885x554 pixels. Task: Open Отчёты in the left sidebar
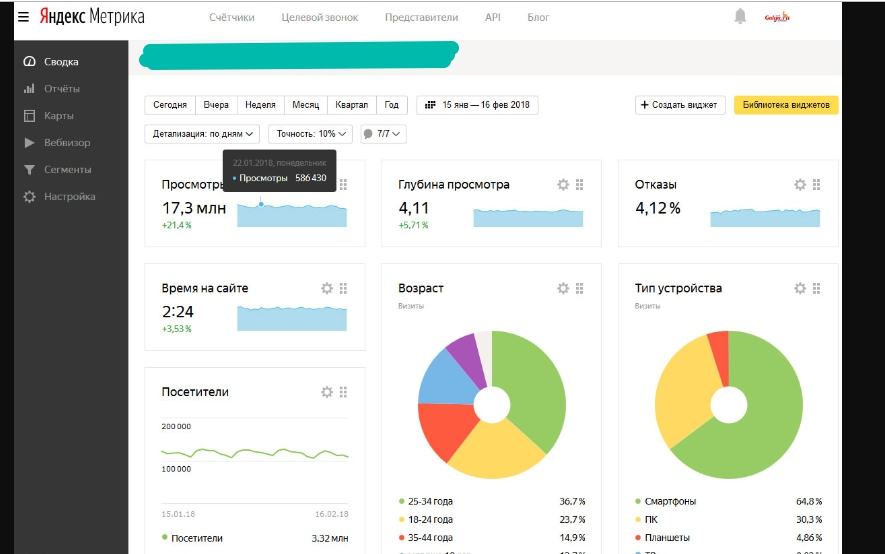point(61,89)
